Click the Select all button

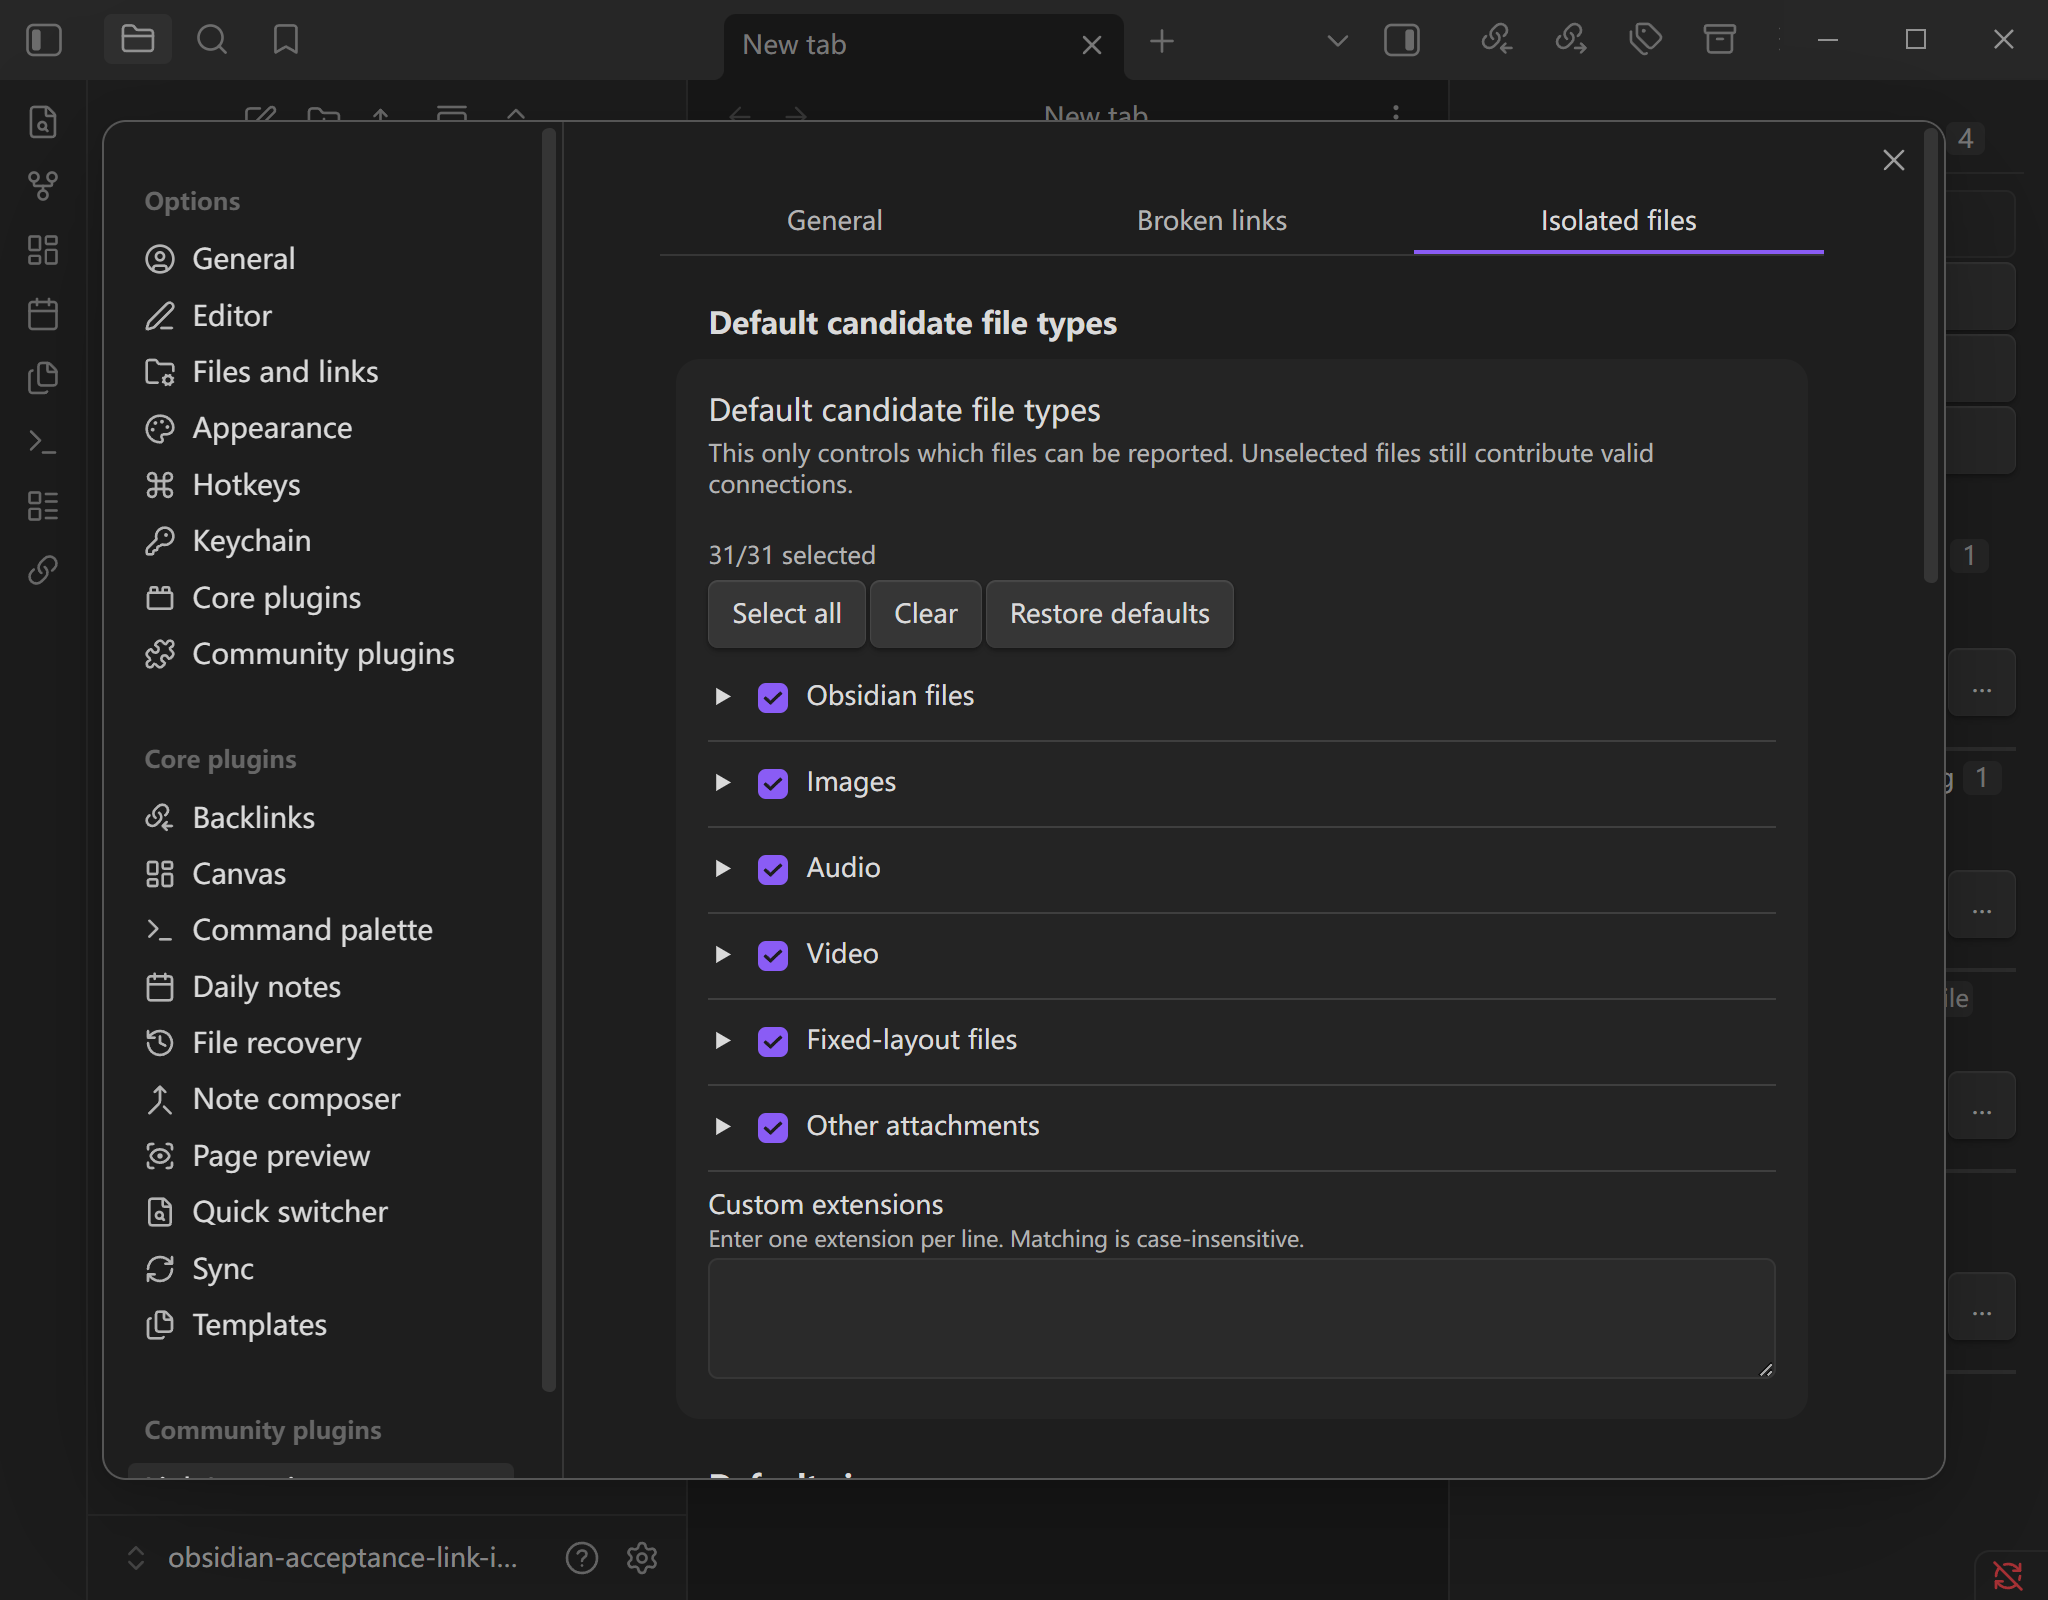[x=787, y=614]
